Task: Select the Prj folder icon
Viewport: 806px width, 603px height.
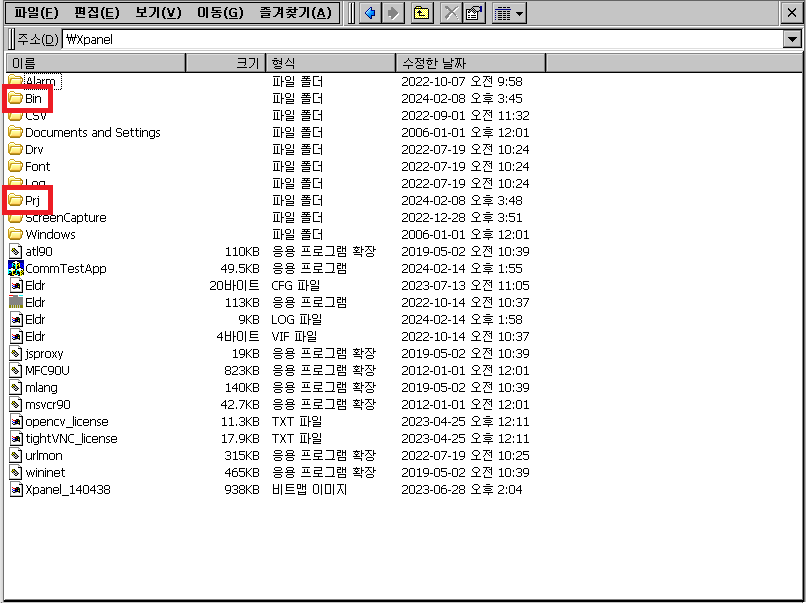Action: click(x=15, y=200)
